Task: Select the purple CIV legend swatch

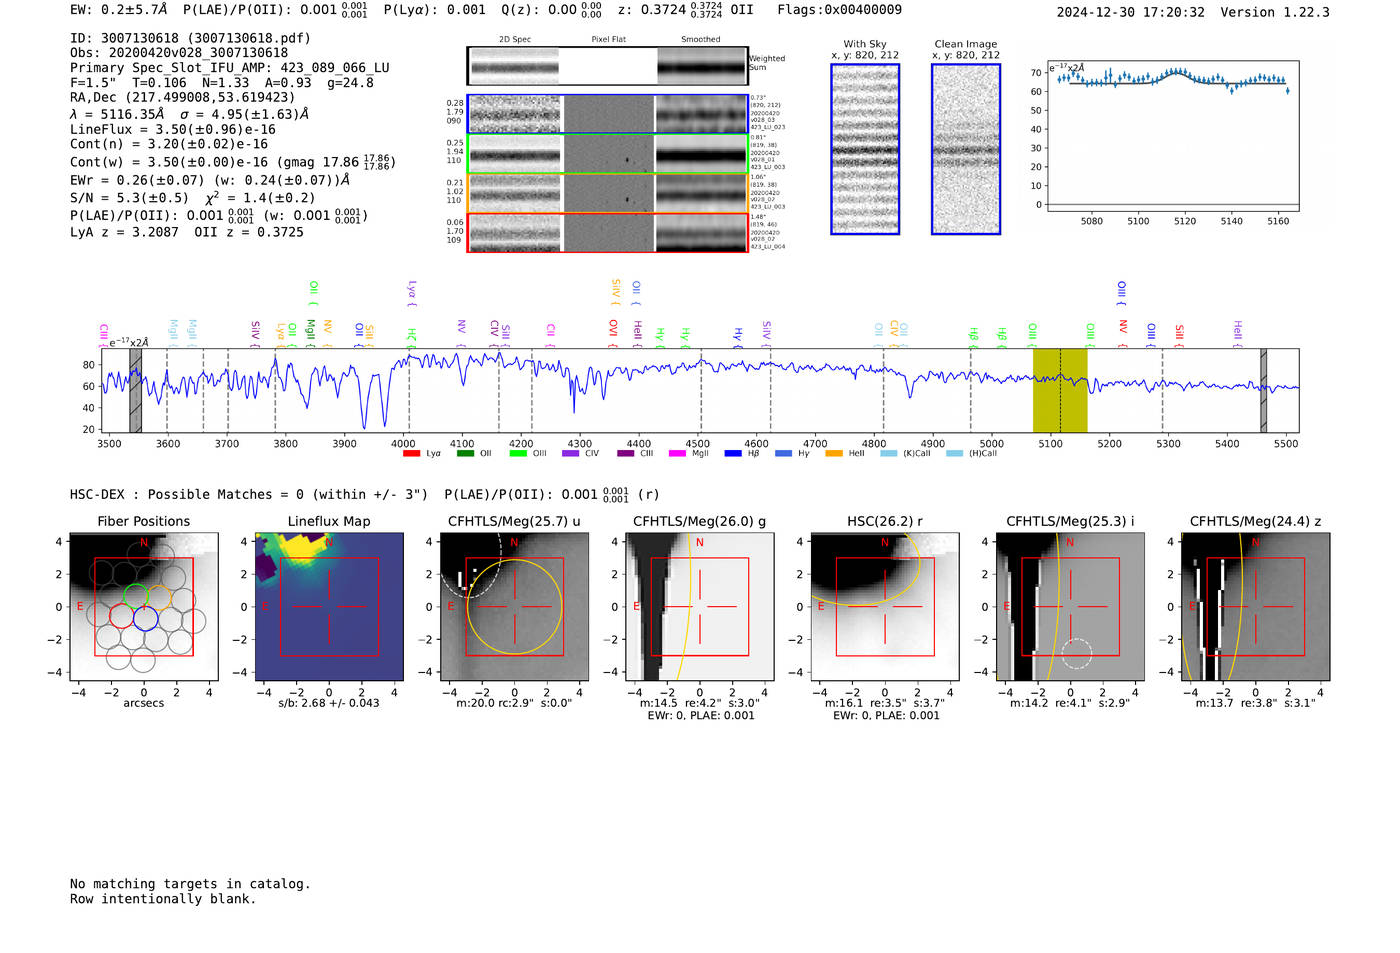Action: point(570,454)
